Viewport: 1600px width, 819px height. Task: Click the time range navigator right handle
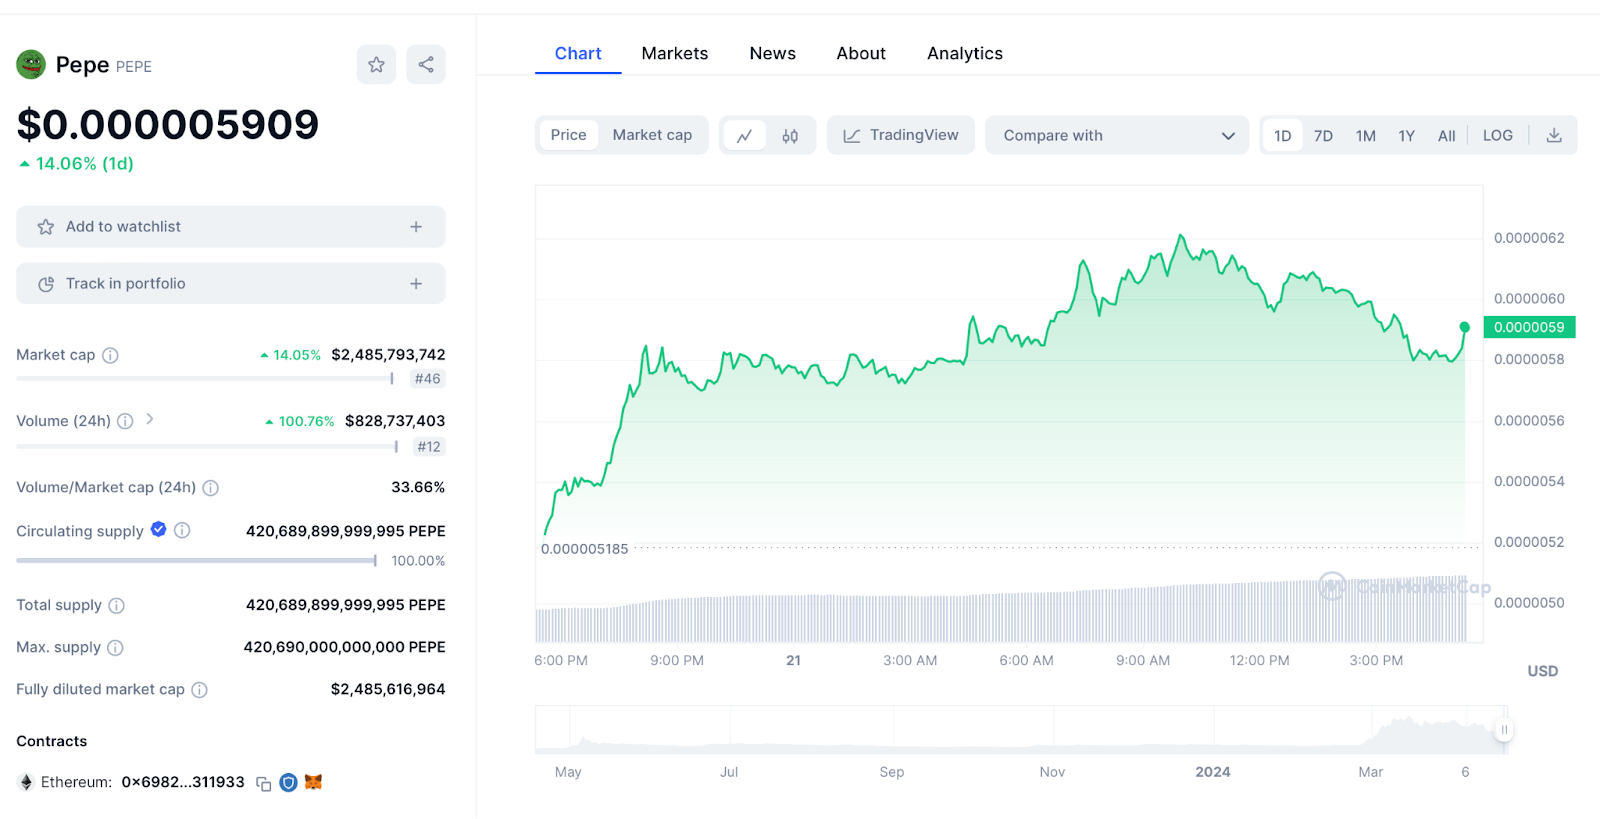point(1504,730)
